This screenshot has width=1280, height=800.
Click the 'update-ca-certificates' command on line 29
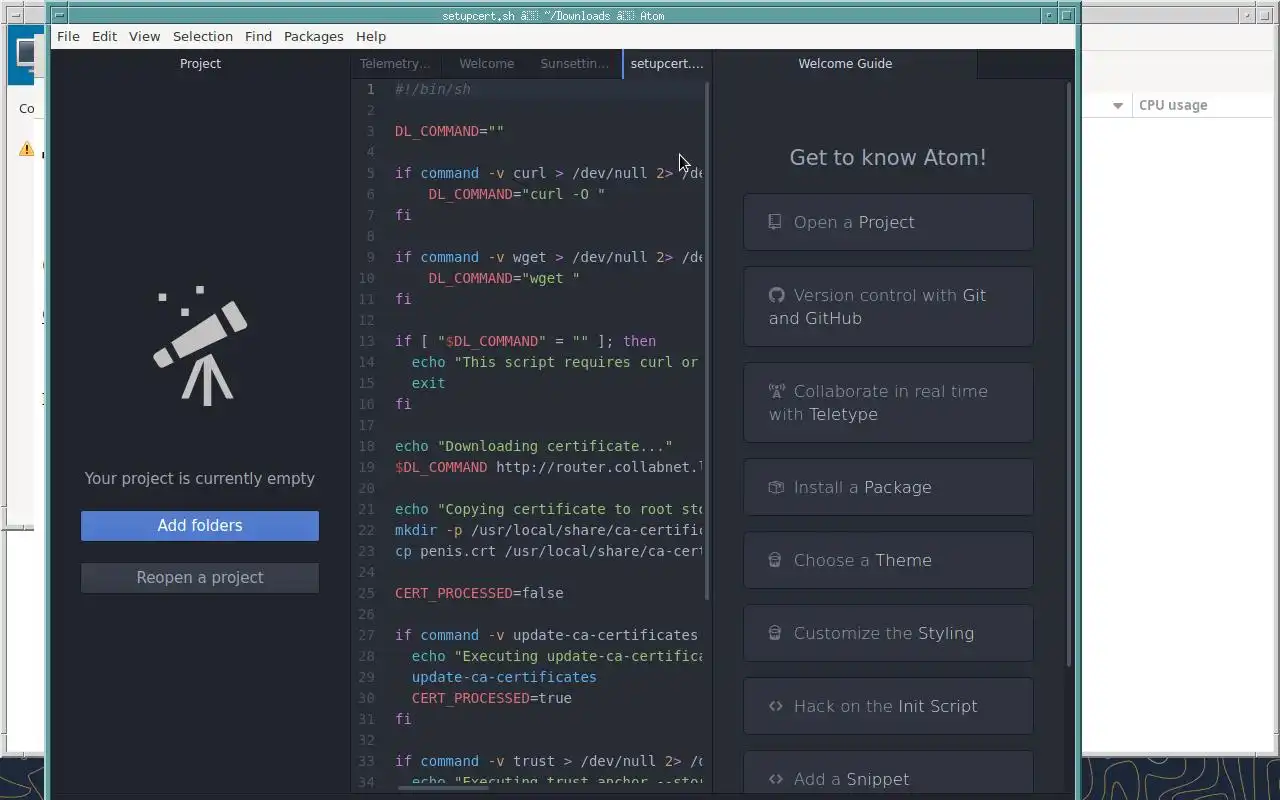pos(504,677)
